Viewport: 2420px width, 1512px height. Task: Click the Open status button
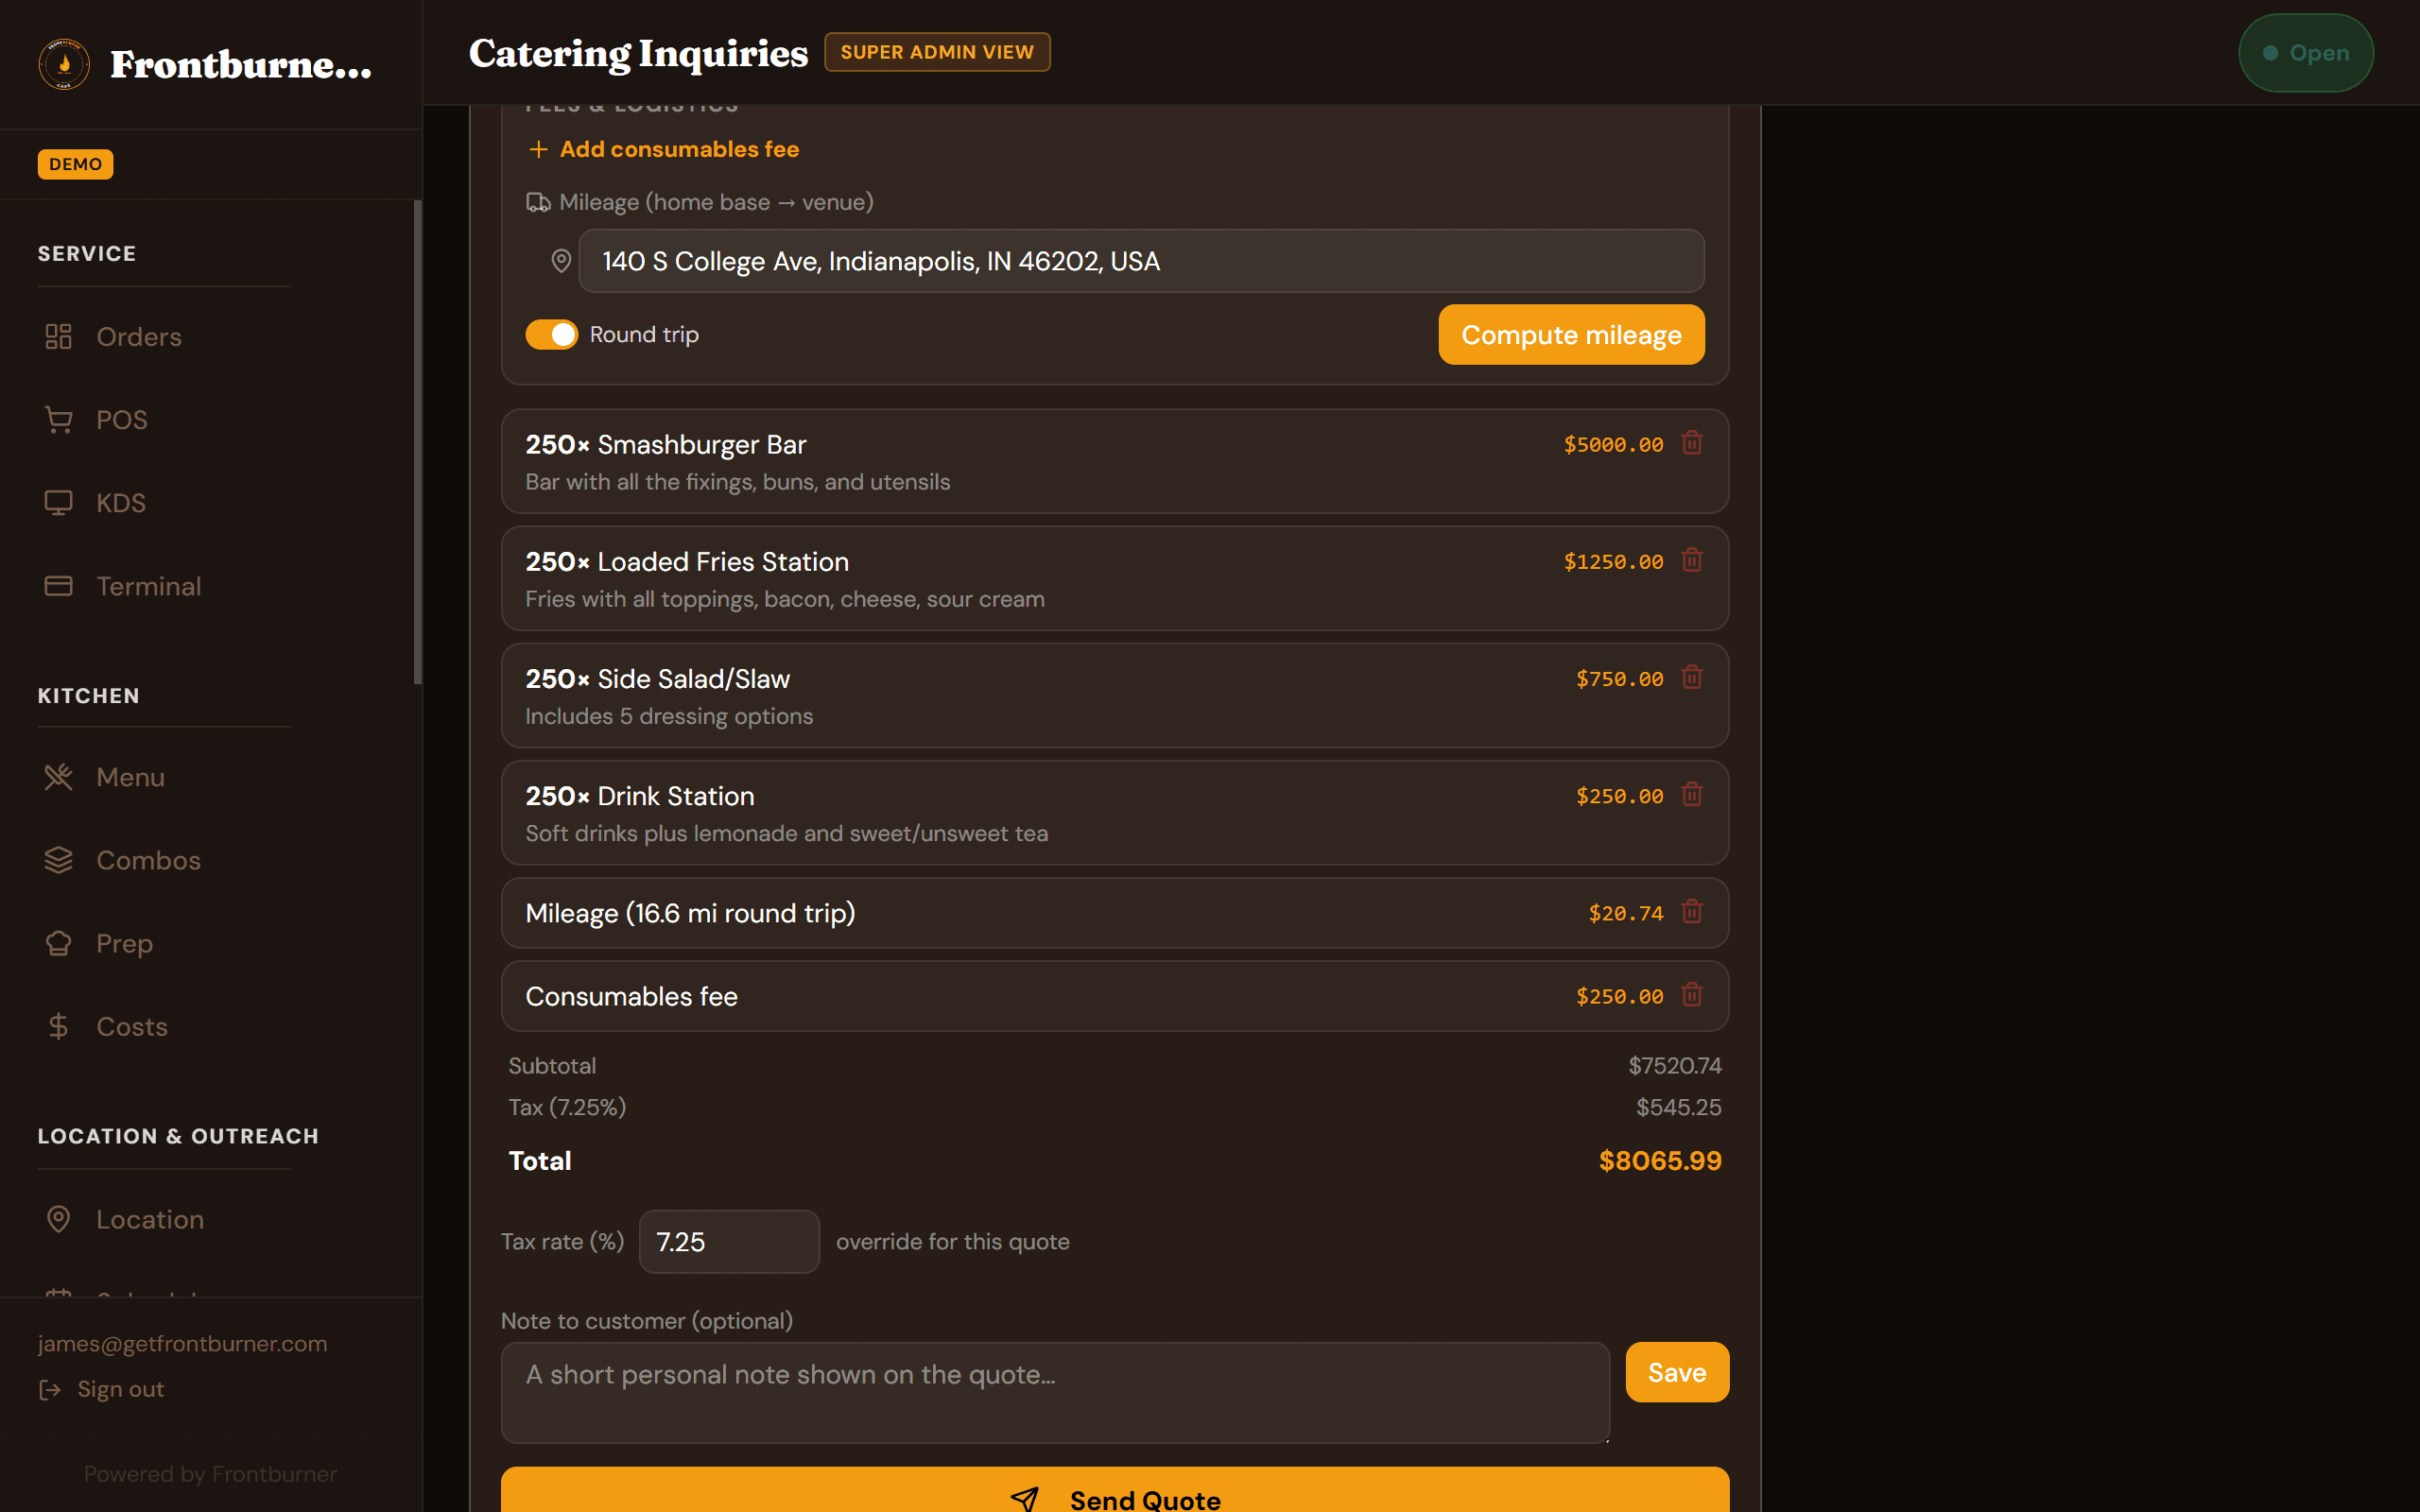[x=2306, y=53]
